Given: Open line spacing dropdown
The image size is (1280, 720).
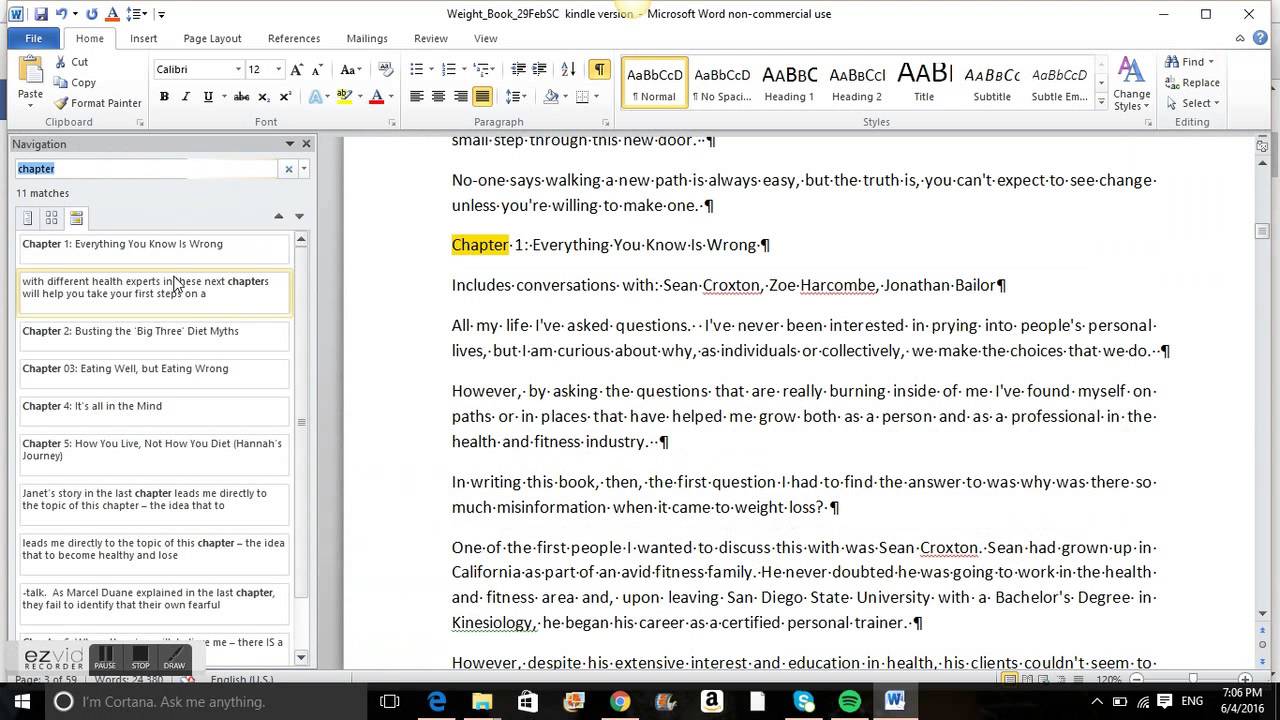Looking at the screenshot, I should [x=516, y=97].
